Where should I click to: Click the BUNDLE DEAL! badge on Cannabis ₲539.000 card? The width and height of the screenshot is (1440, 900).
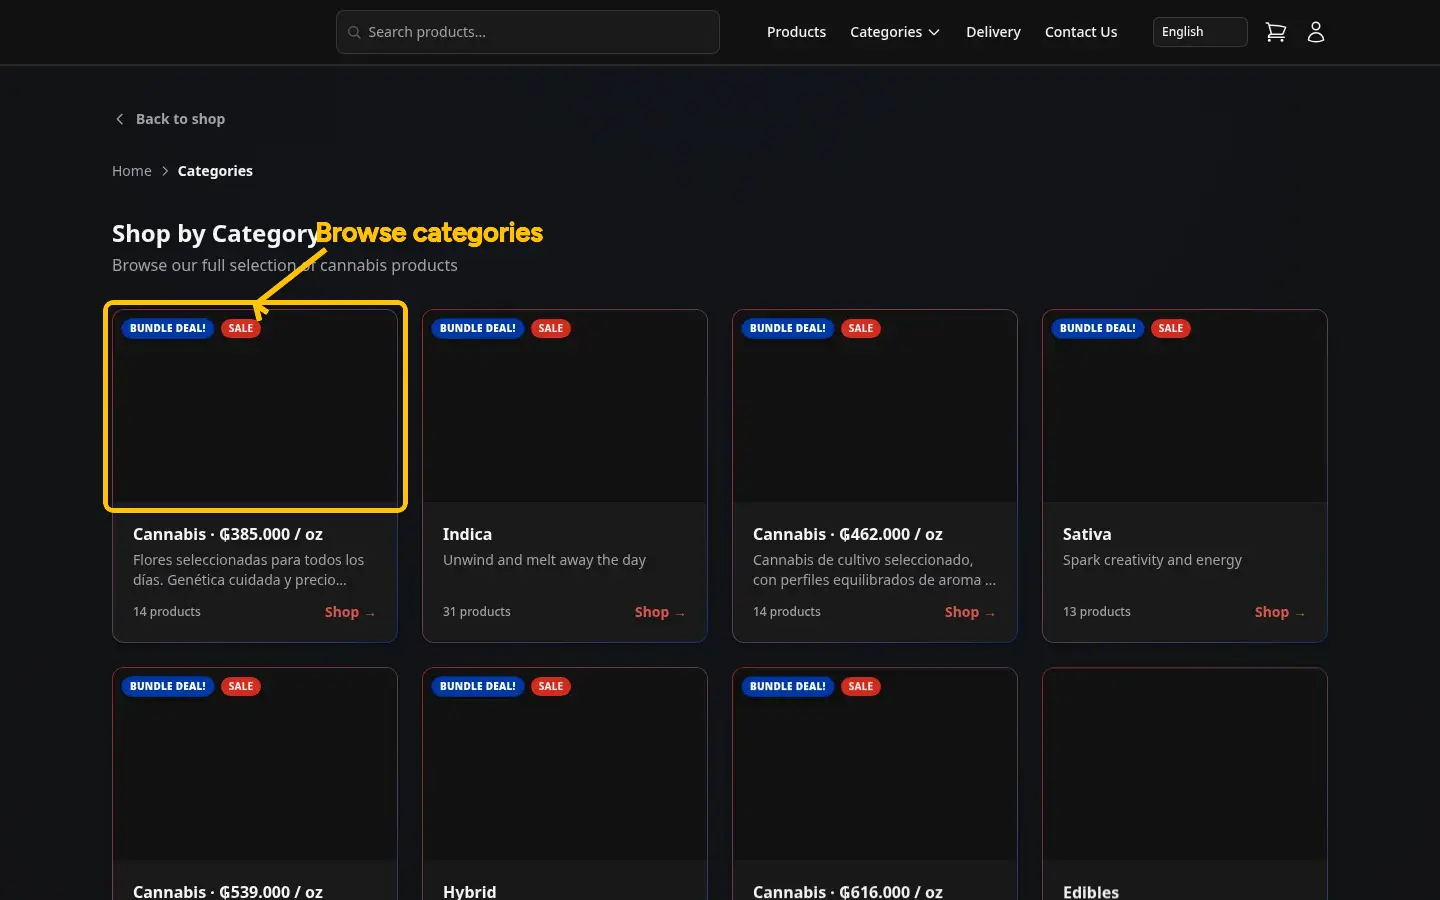(168, 686)
